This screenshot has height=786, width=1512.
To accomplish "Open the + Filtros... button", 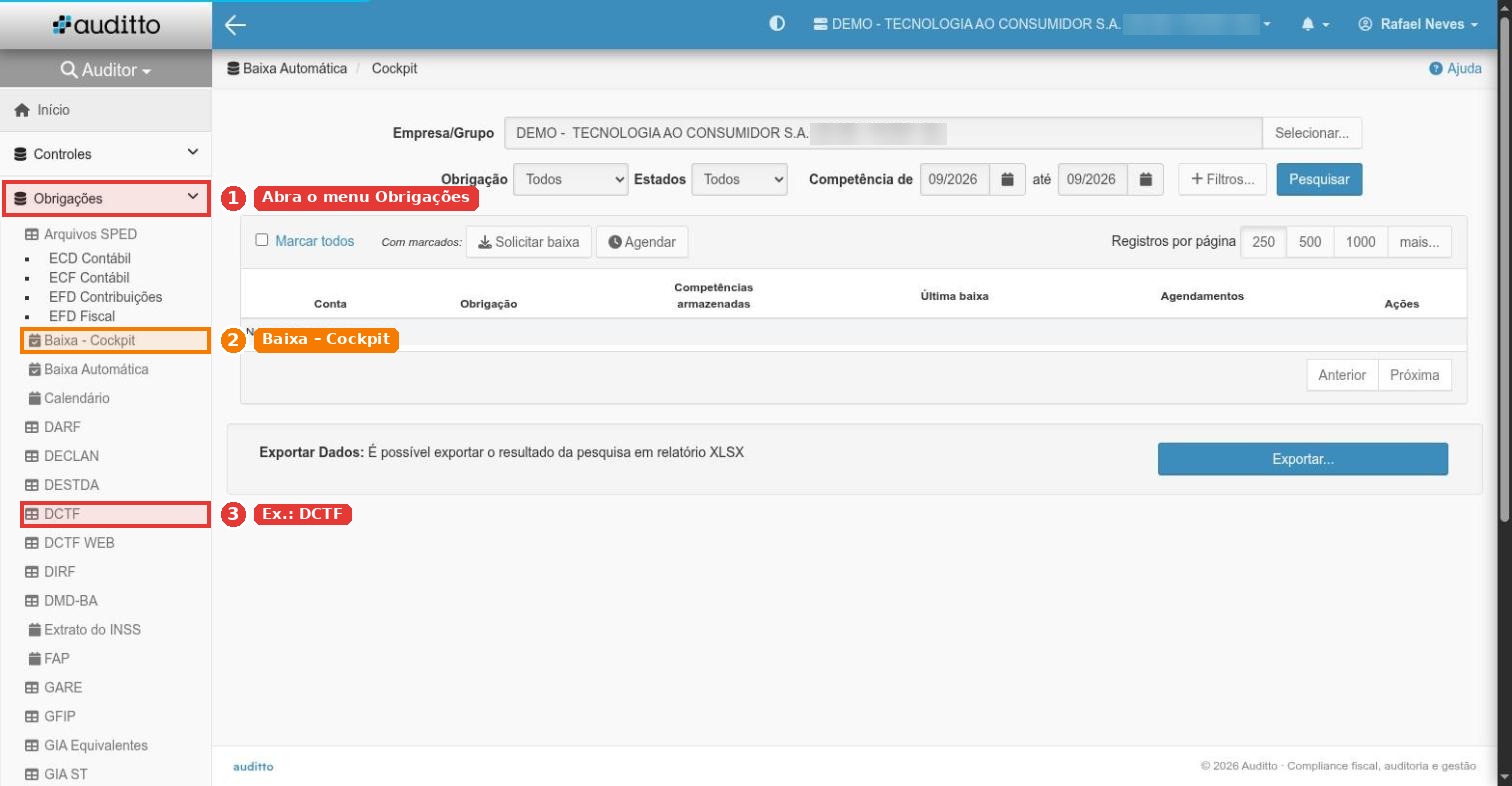I will point(1223,180).
